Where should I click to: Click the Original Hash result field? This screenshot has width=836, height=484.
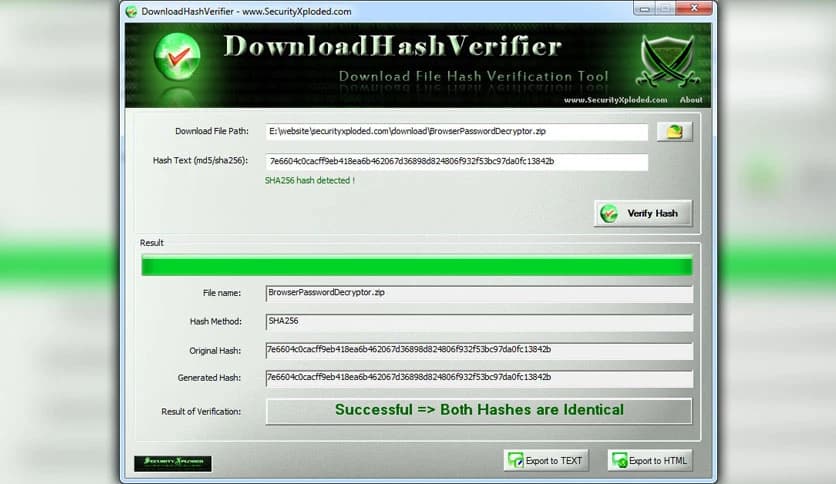[x=479, y=350]
